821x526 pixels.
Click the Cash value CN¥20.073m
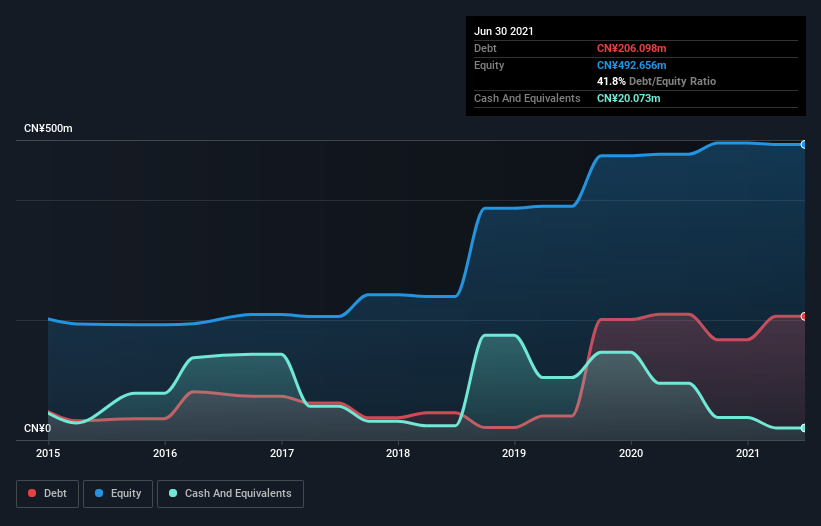point(628,98)
